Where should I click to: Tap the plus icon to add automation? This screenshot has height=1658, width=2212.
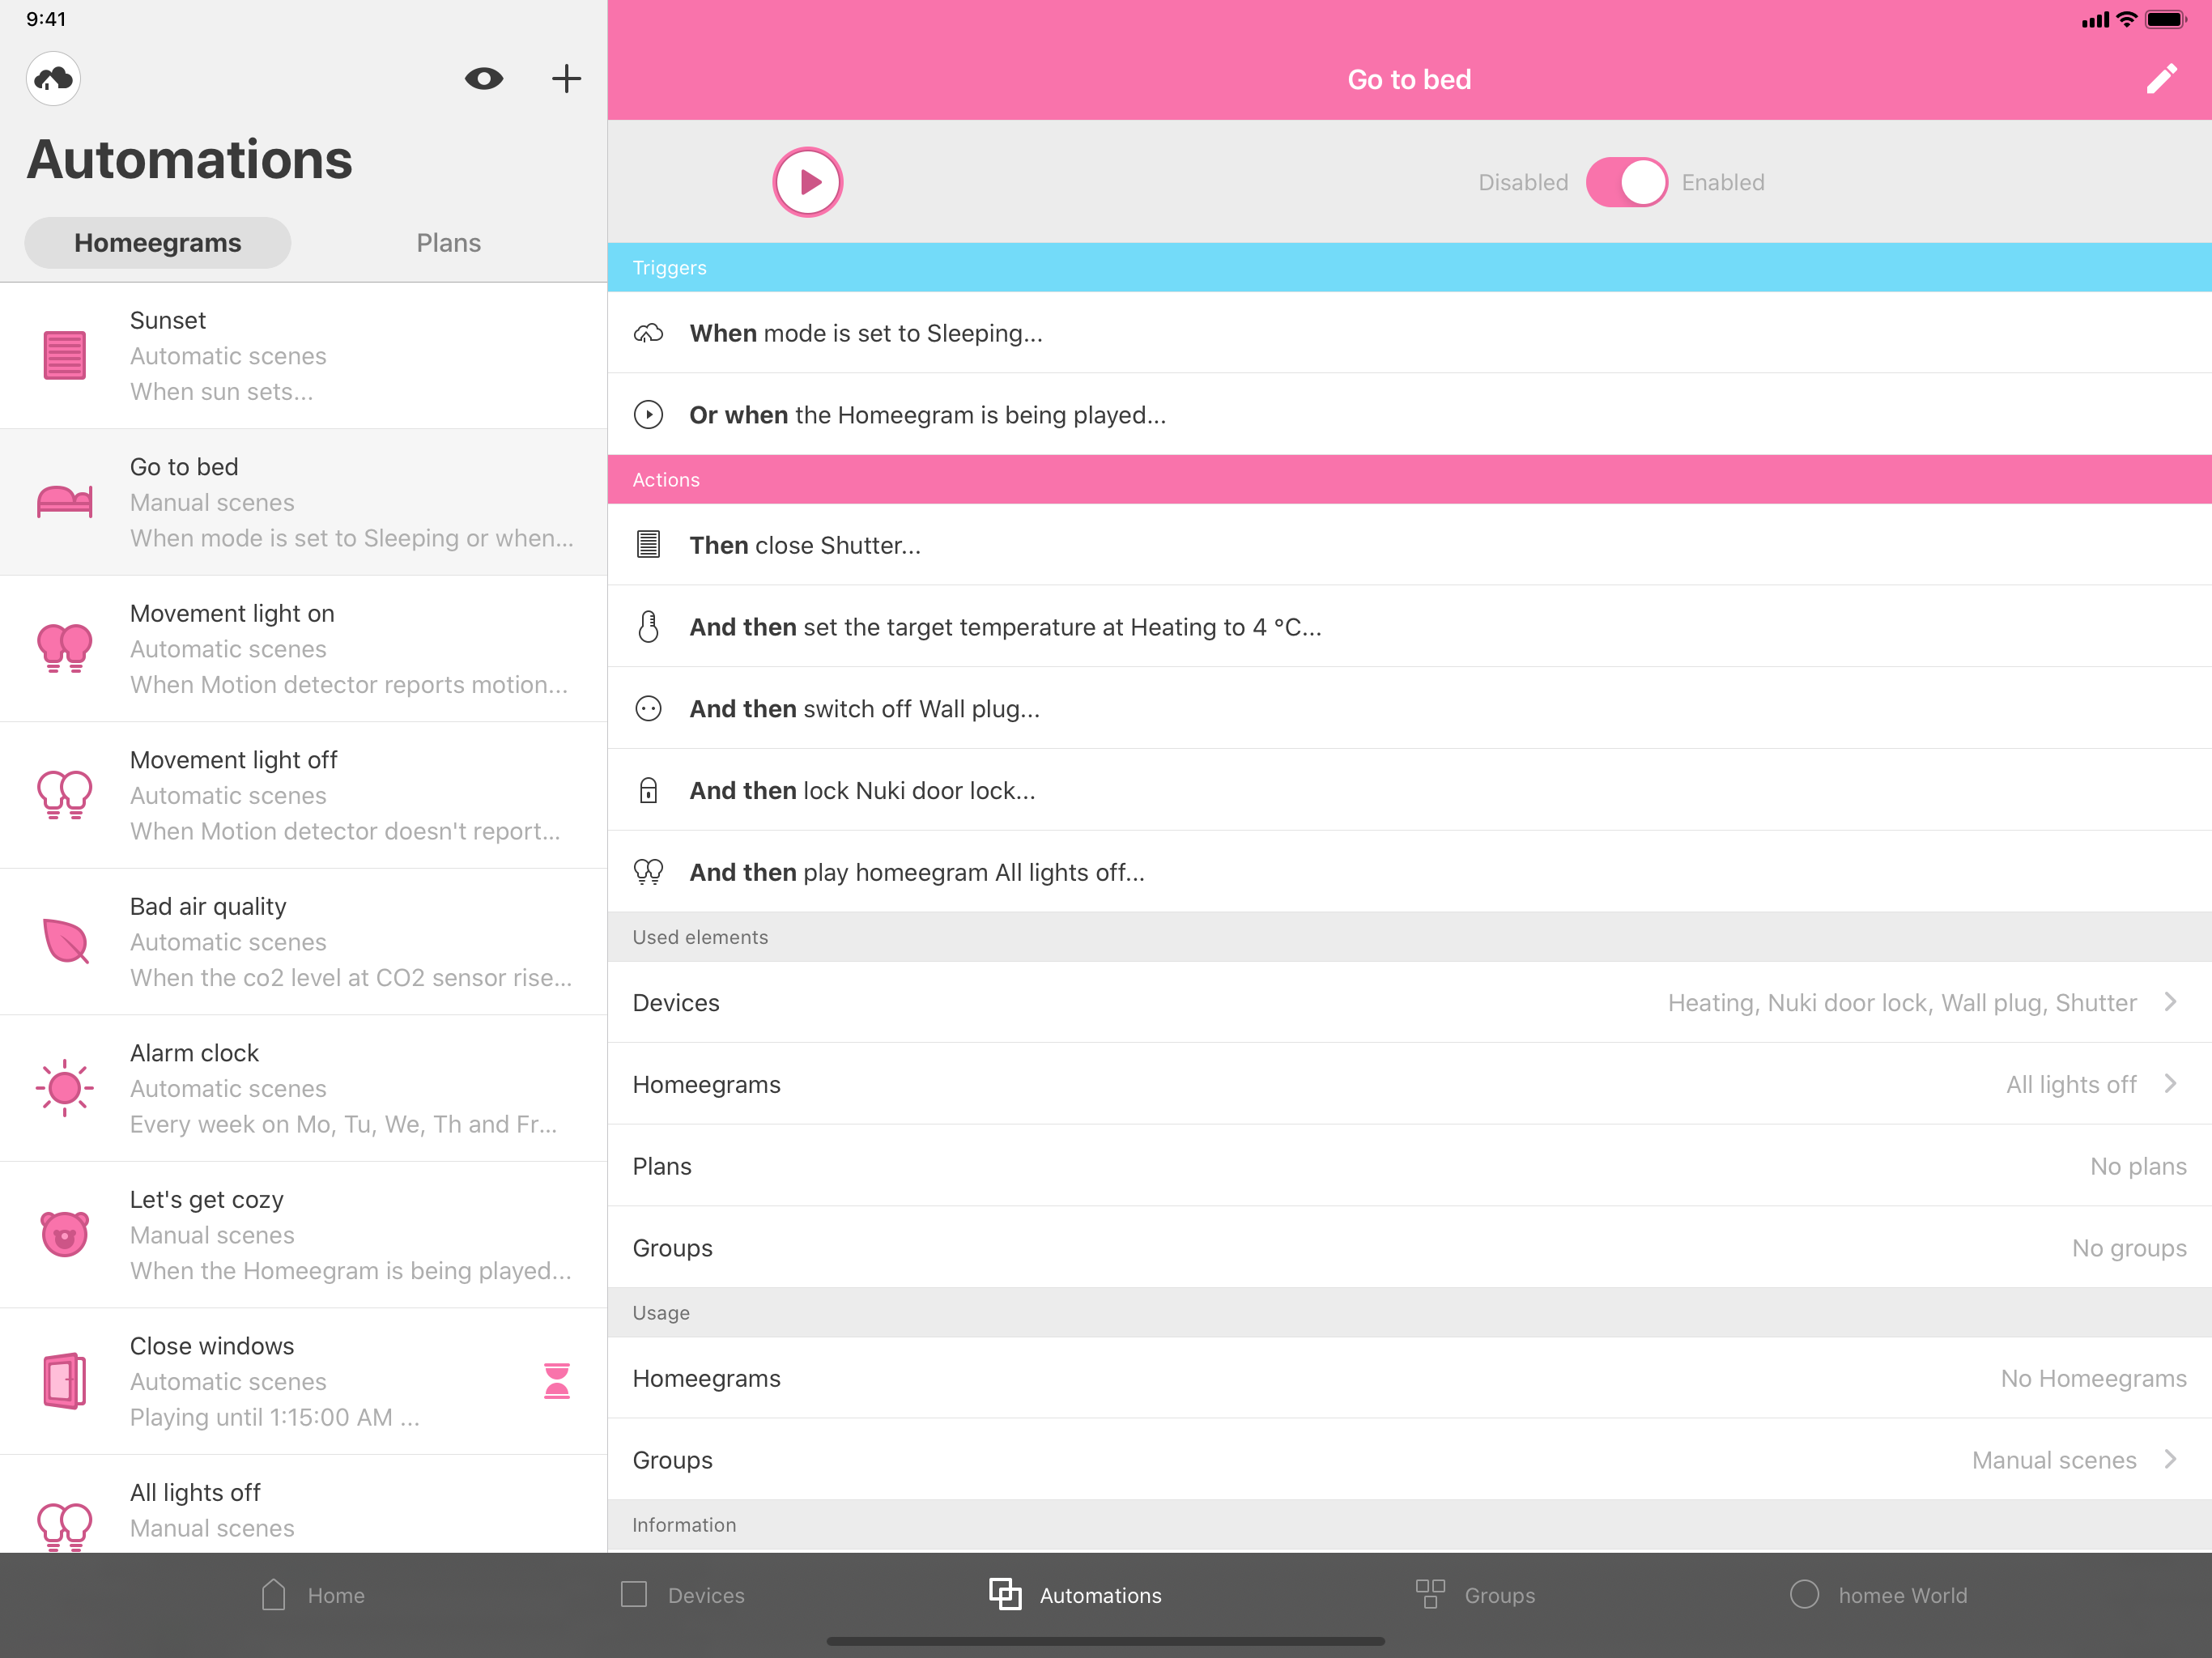click(566, 79)
